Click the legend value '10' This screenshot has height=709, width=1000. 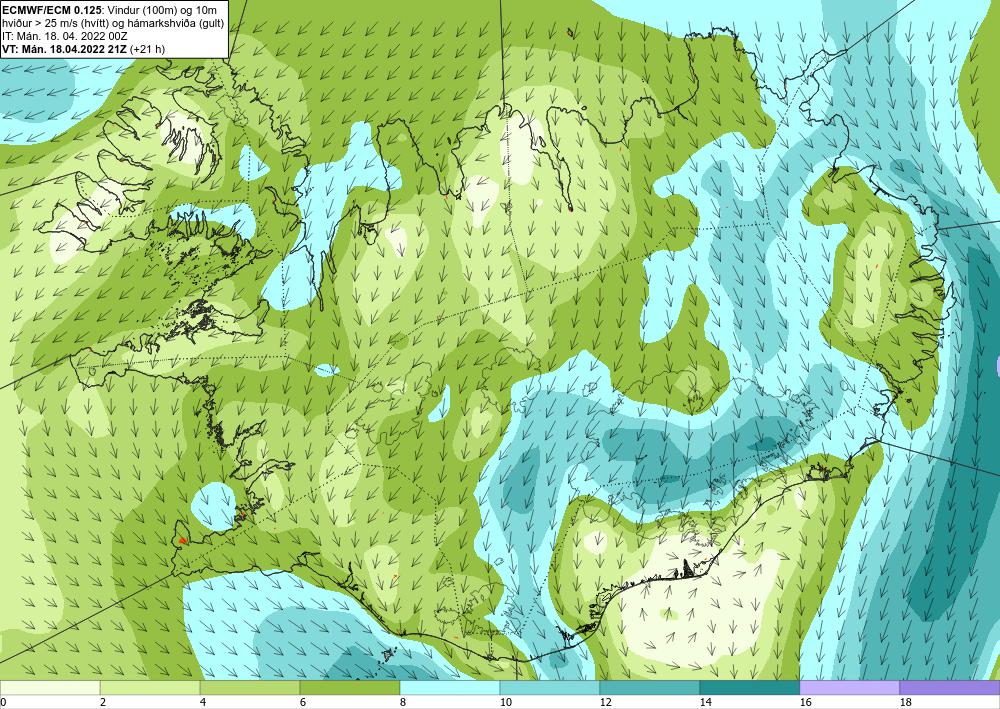[505, 702]
